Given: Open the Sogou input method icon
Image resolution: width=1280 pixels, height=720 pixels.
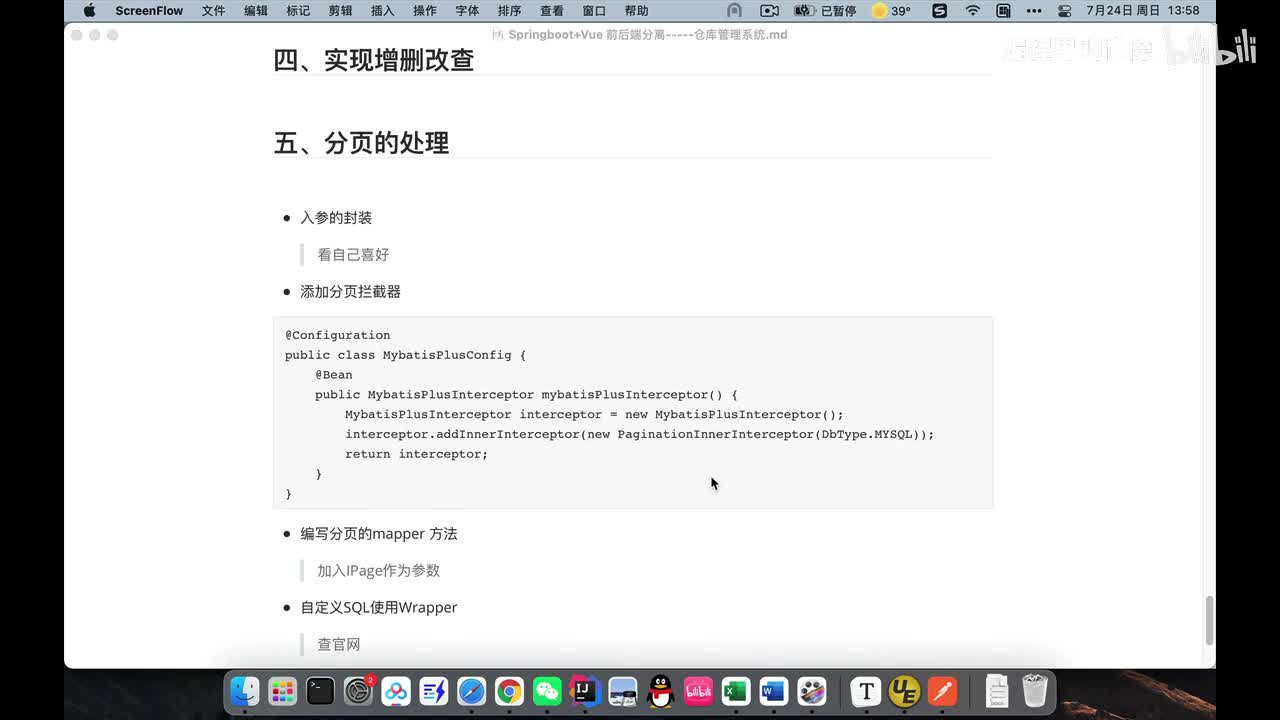Looking at the screenshot, I should click(939, 11).
